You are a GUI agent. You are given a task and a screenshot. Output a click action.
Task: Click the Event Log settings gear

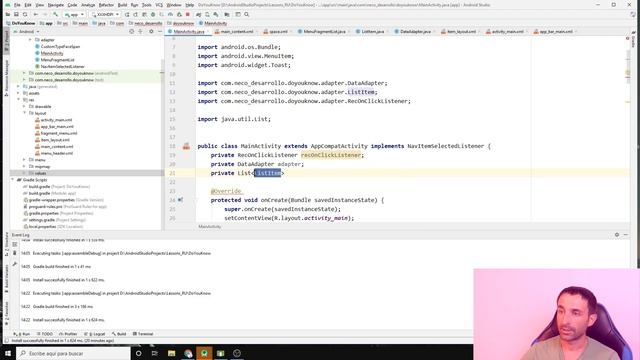point(617,235)
